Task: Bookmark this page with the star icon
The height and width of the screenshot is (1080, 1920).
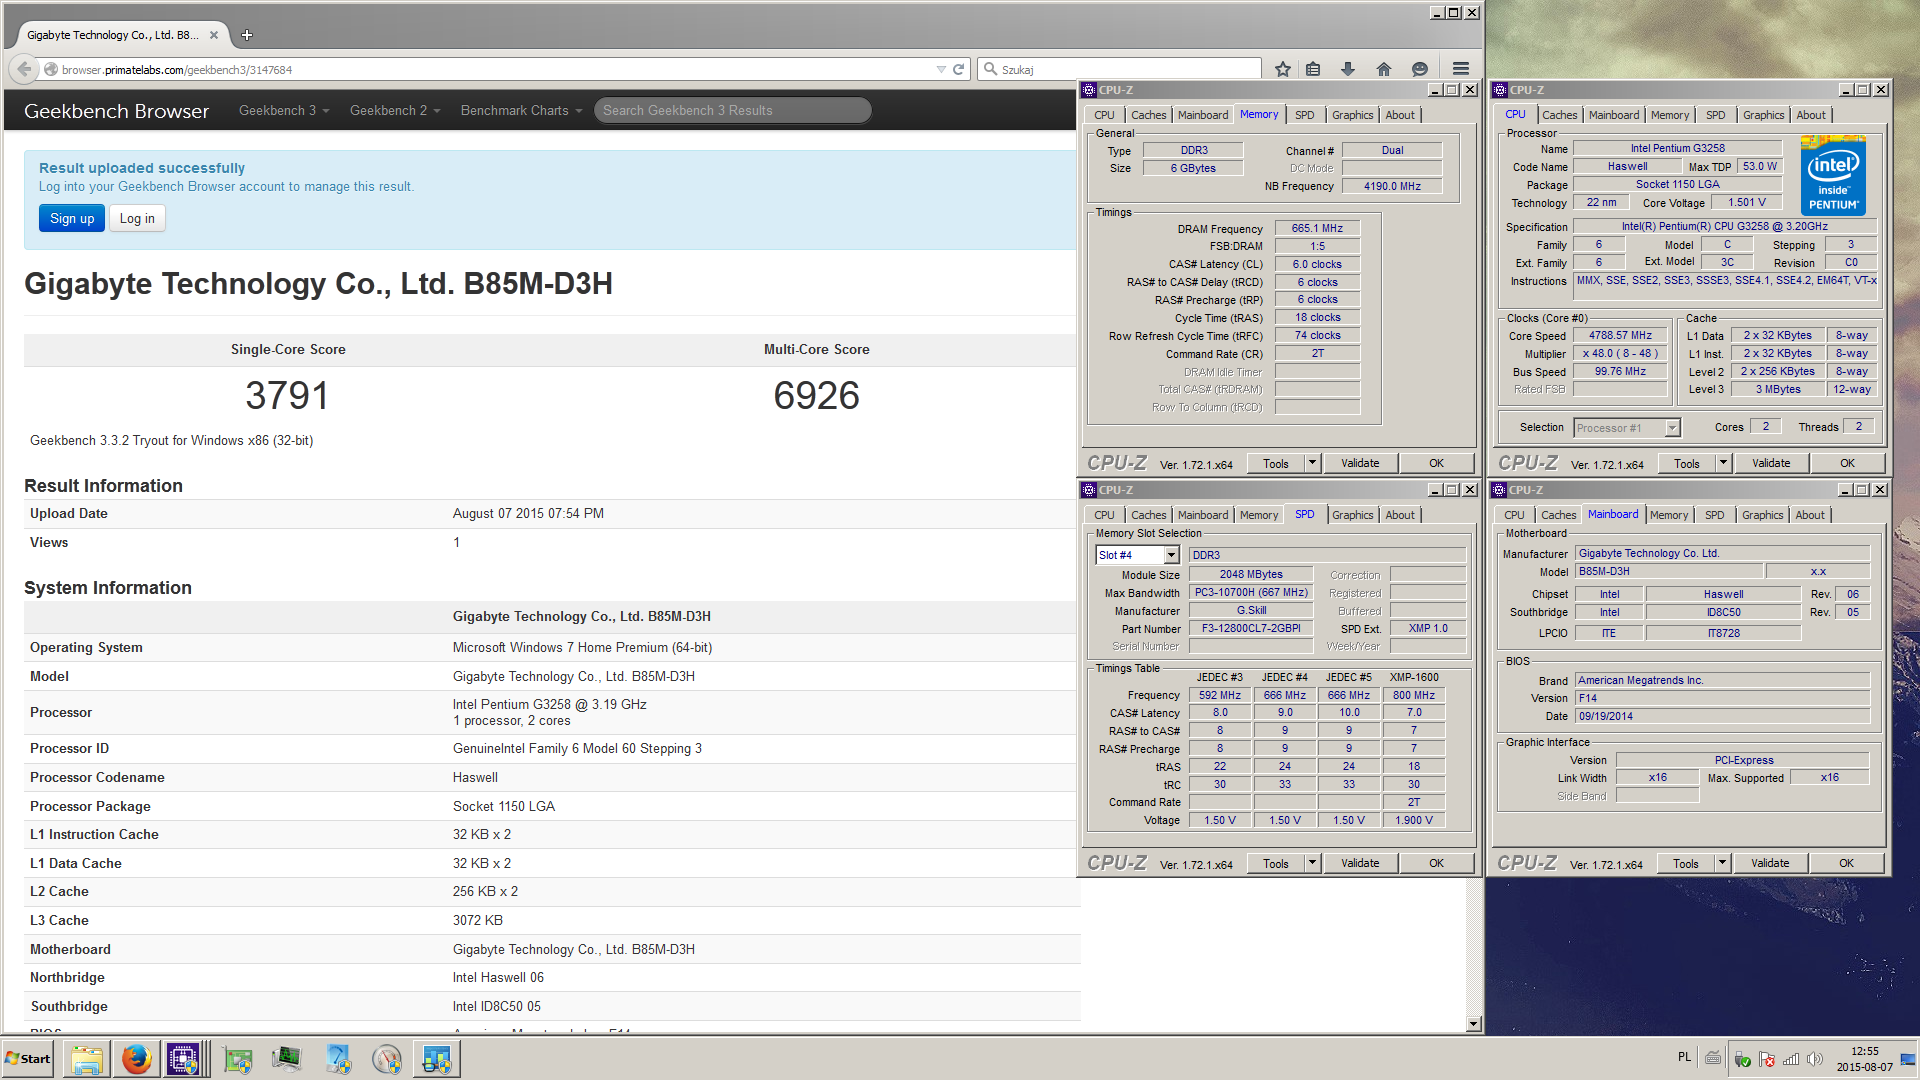Action: pos(1283,69)
